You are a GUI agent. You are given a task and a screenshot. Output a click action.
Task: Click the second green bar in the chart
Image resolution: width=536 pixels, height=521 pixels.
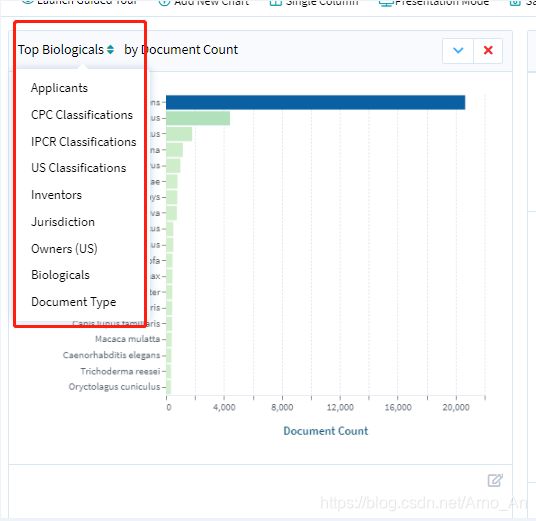tap(198, 118)
